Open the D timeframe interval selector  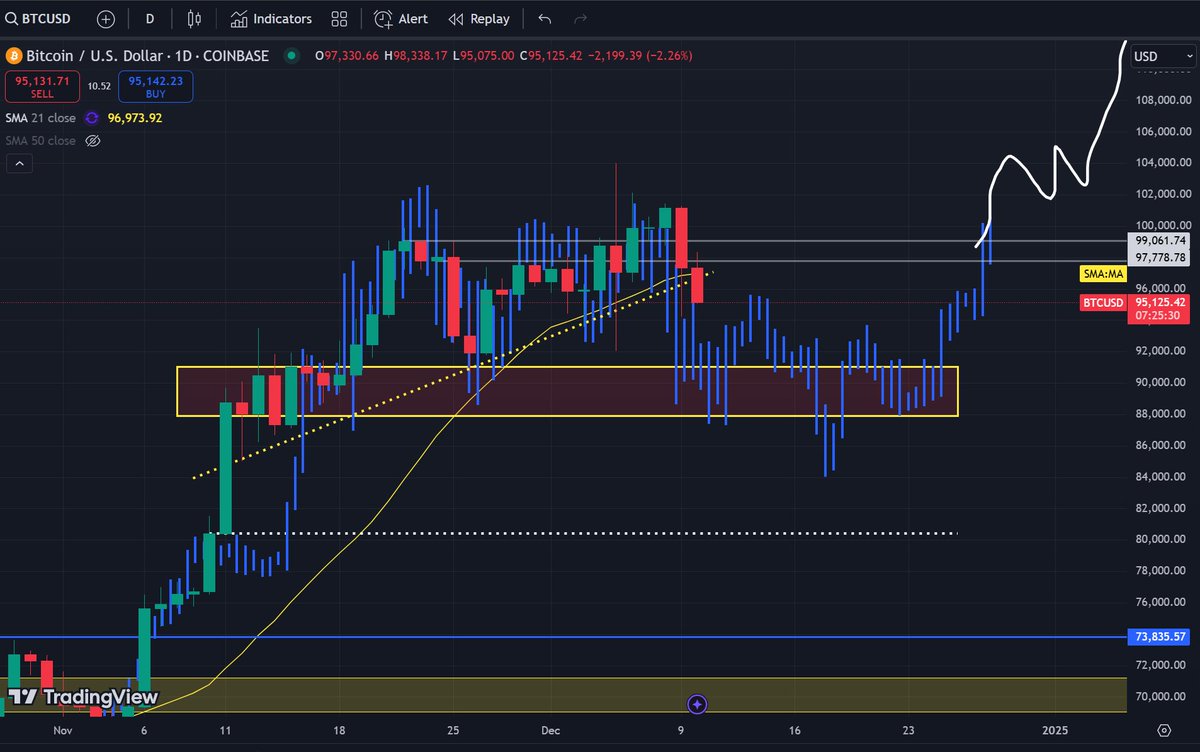[150, 19]
